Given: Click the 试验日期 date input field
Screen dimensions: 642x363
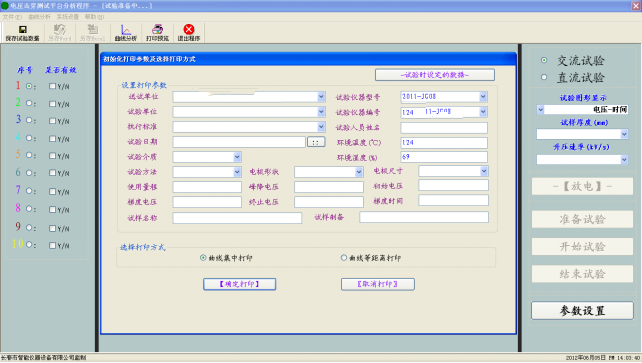Looking at the screenshot, I should 239,142.
